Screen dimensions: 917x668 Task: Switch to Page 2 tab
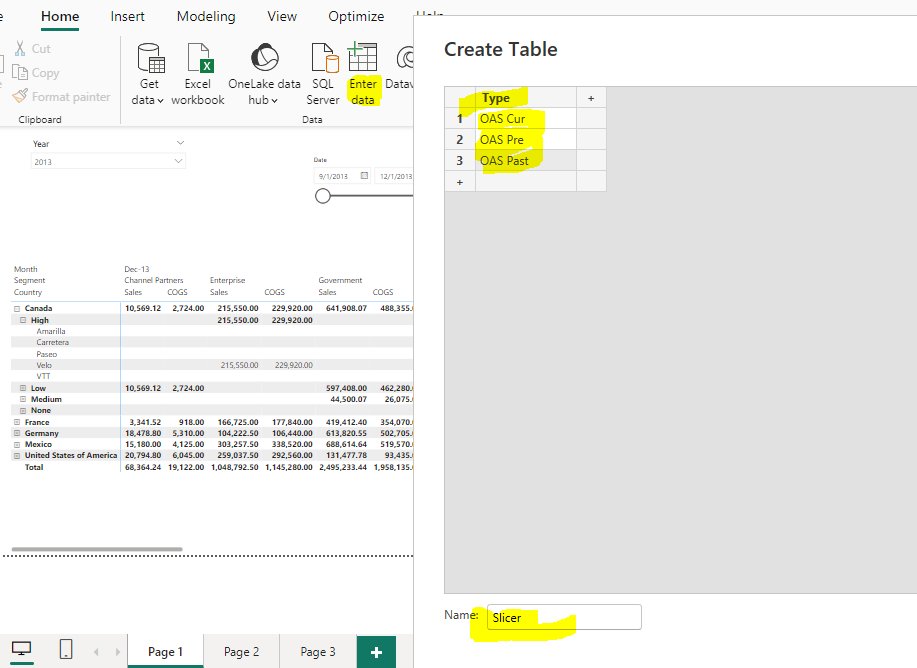242,652
